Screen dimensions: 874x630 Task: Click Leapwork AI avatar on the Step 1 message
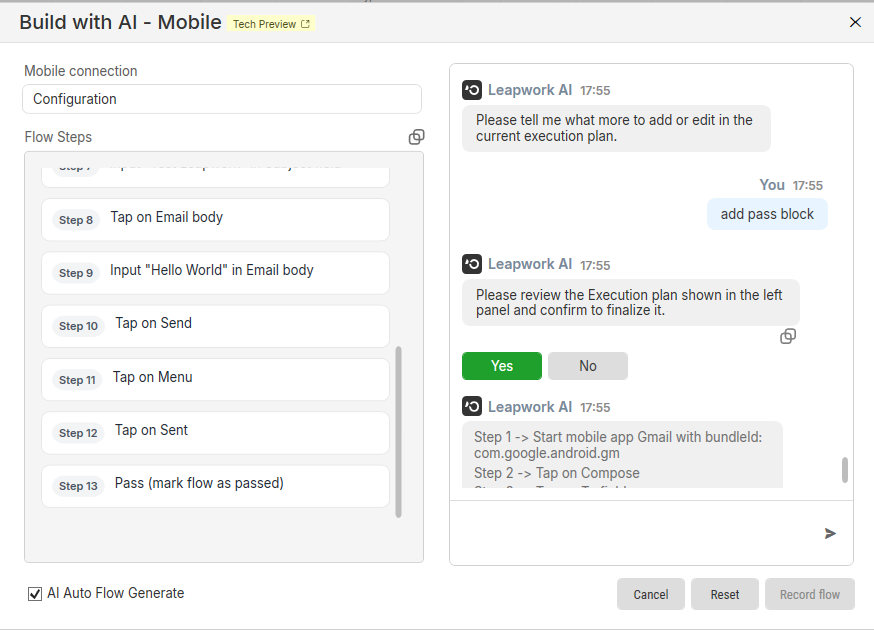472,406
